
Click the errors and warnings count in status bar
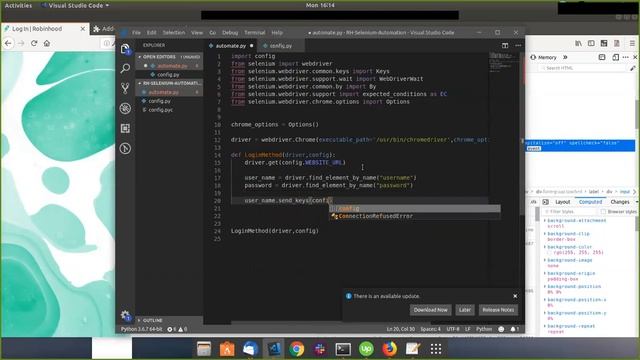pyautogui.click(x=177, y=329)
